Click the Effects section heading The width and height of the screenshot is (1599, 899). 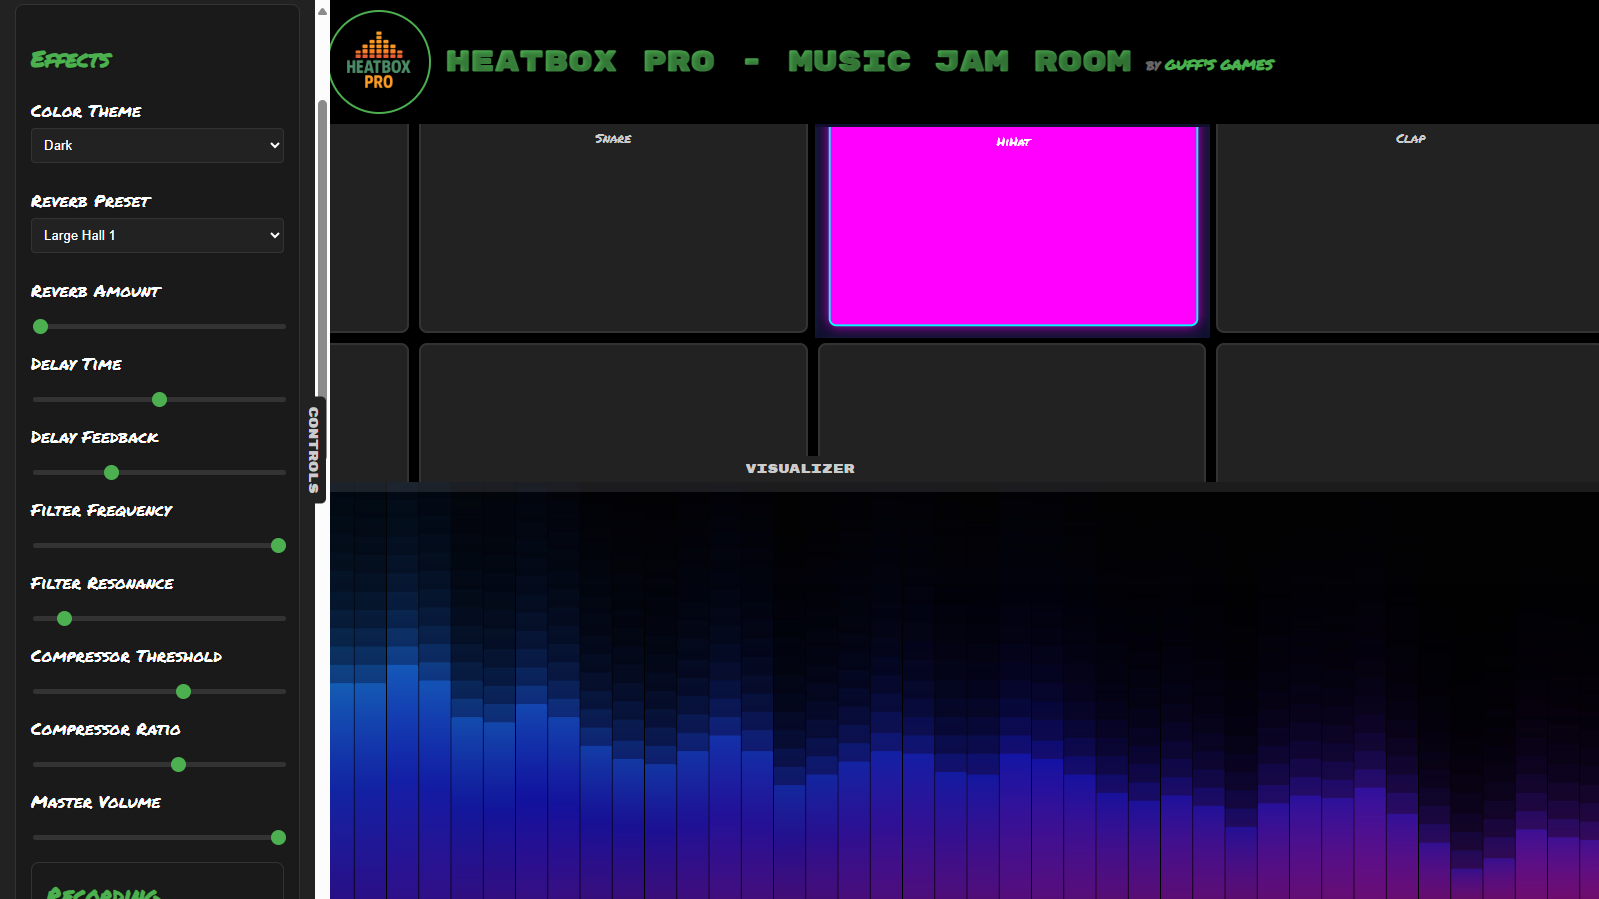tap(71, 60)
